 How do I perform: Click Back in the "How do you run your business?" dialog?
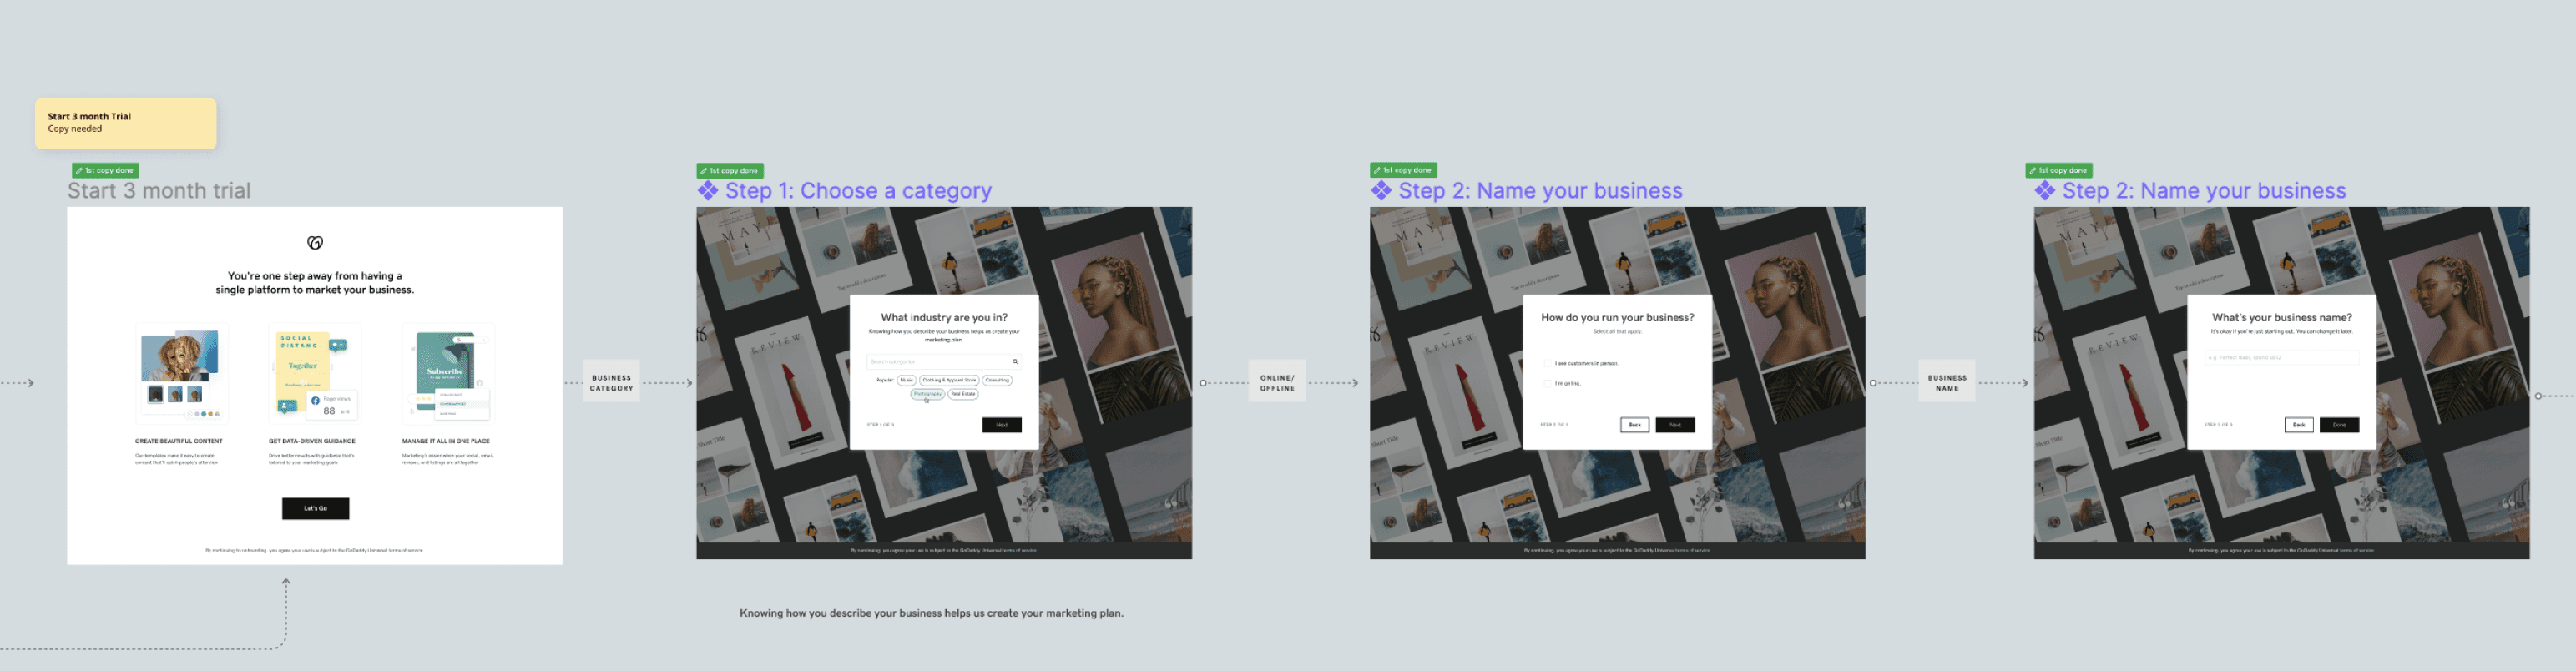(x=1635, y=425)
